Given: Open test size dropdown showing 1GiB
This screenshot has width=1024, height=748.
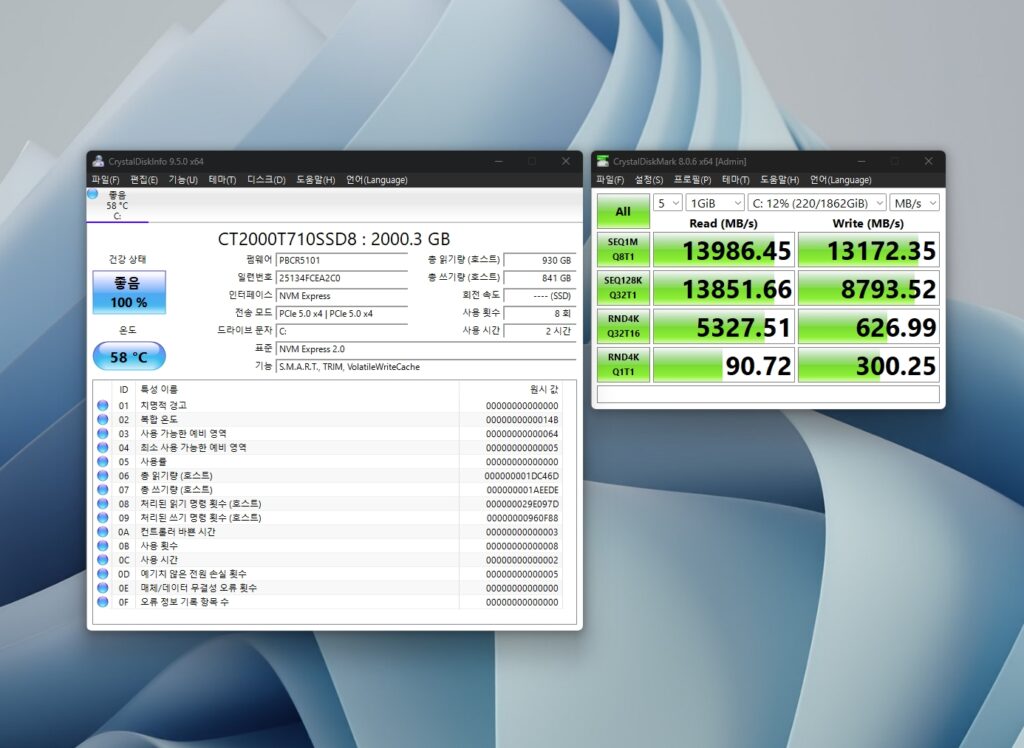Looking at the screenshot, I should coord(714,203).
